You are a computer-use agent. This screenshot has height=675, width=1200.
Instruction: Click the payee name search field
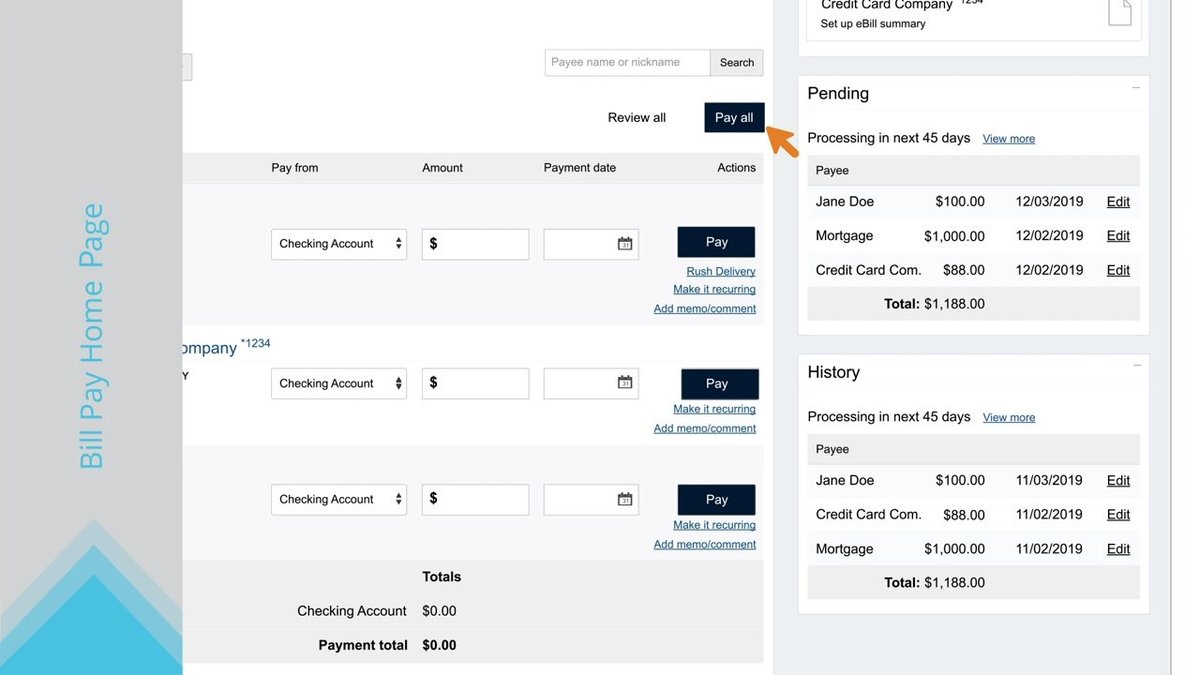[625, 62]
